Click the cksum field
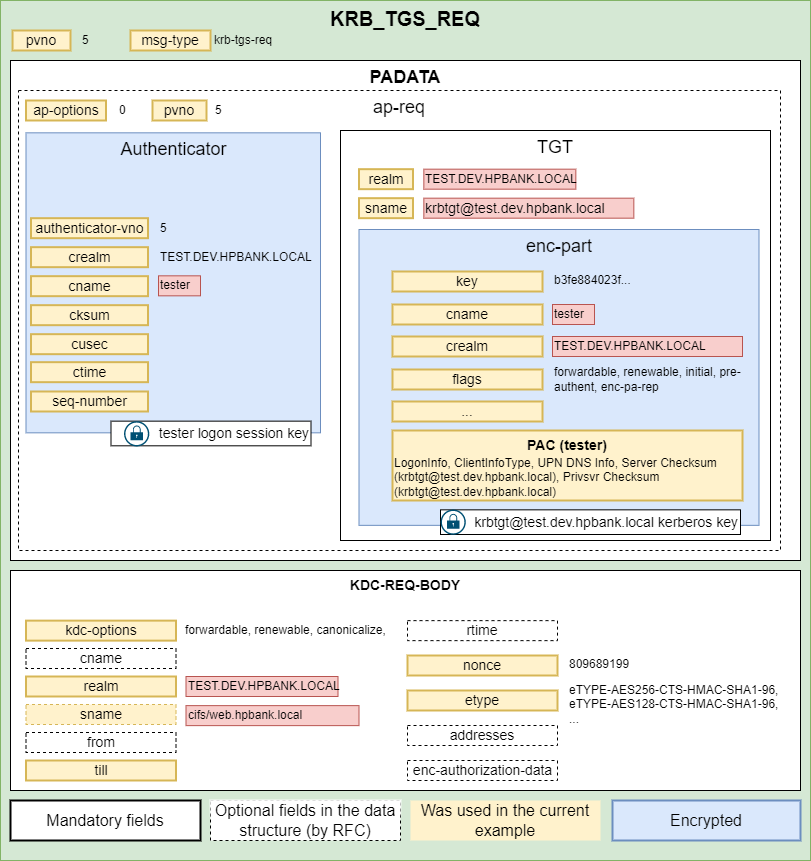The height and width of the screenshot is (861, 811). click(90, 315)
